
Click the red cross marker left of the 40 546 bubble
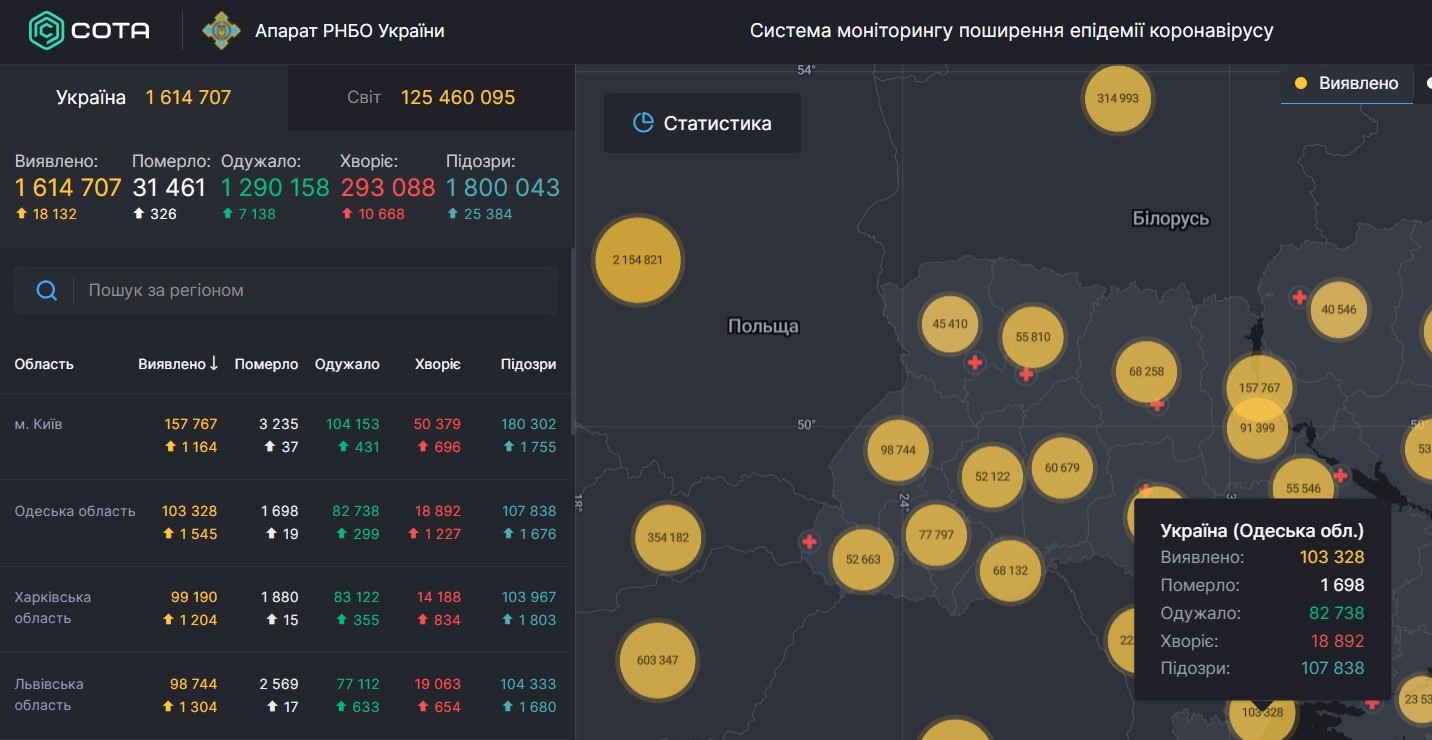[1299, 297]
